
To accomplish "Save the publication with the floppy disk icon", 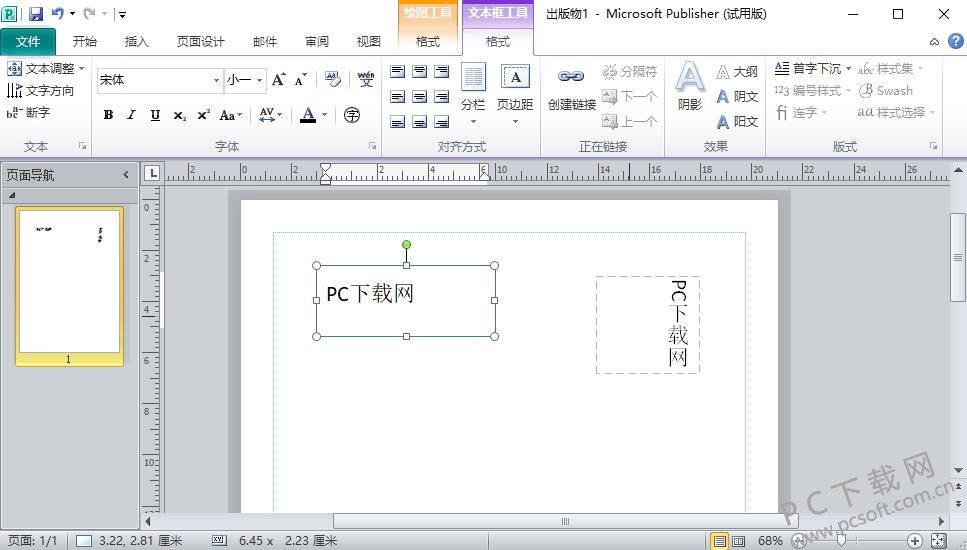I will point(36,14).
